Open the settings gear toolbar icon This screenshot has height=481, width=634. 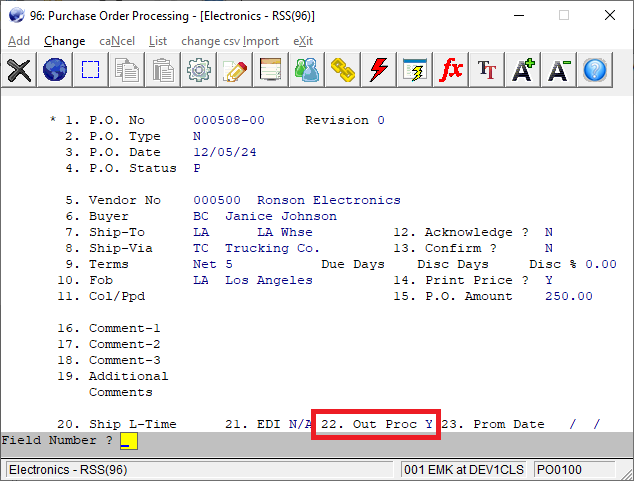pos(198,69)
